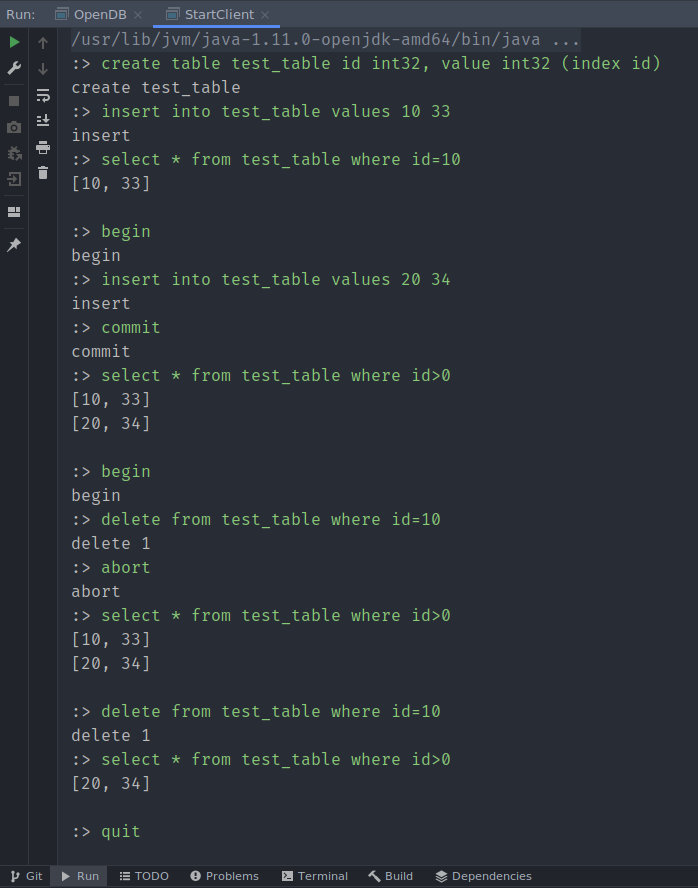This screenshot has height=888, width=698.
Task: Click the collapsed java command line
Action: pos(325,40)
